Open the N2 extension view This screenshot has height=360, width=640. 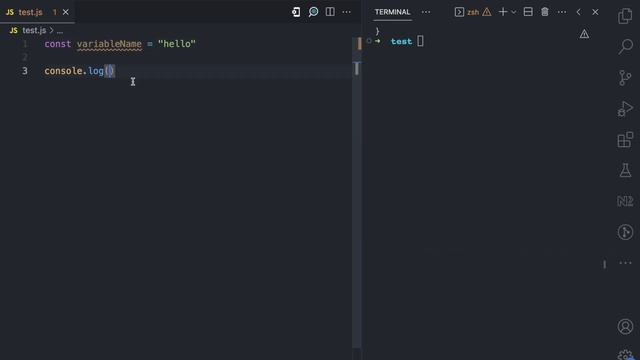tap(625, 201)
